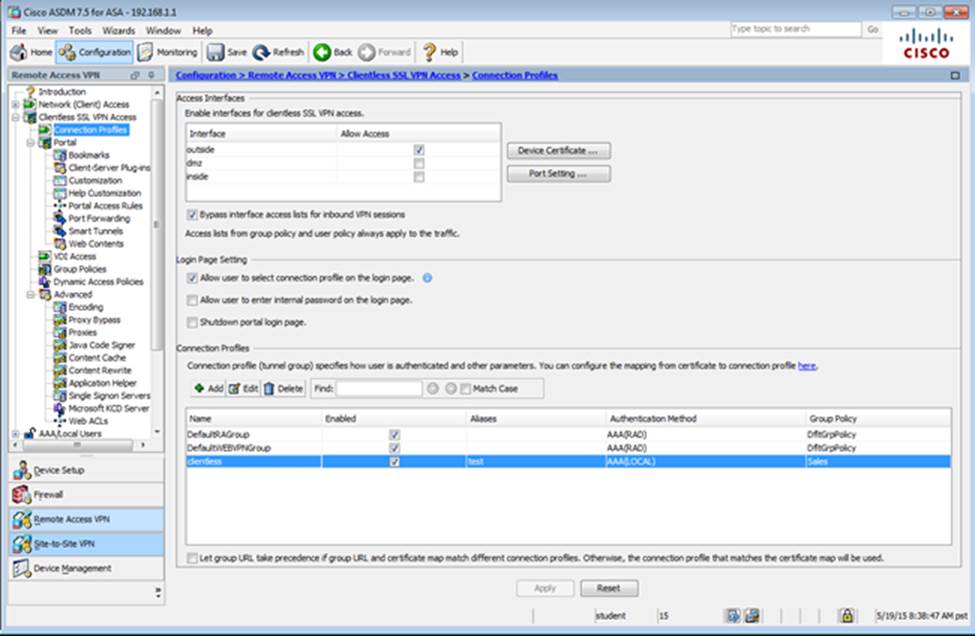This screenshot has height=636, width=975.
Task: Click the Device Certificate button
Action: click(x=558, y=151)
